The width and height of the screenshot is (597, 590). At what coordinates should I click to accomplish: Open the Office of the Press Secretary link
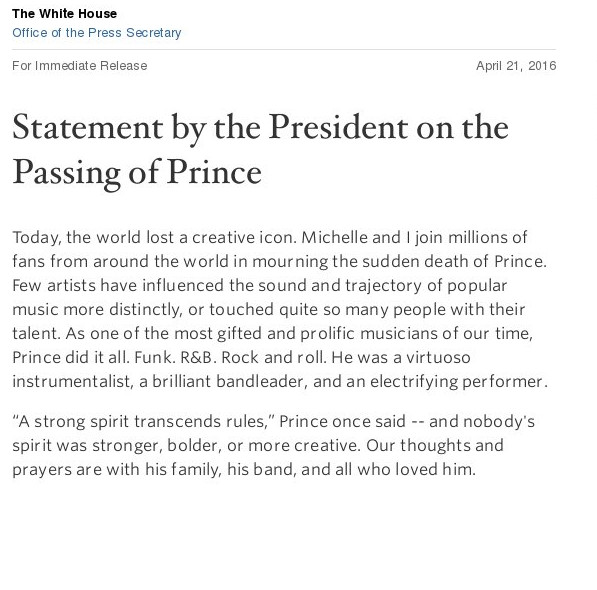97,33
